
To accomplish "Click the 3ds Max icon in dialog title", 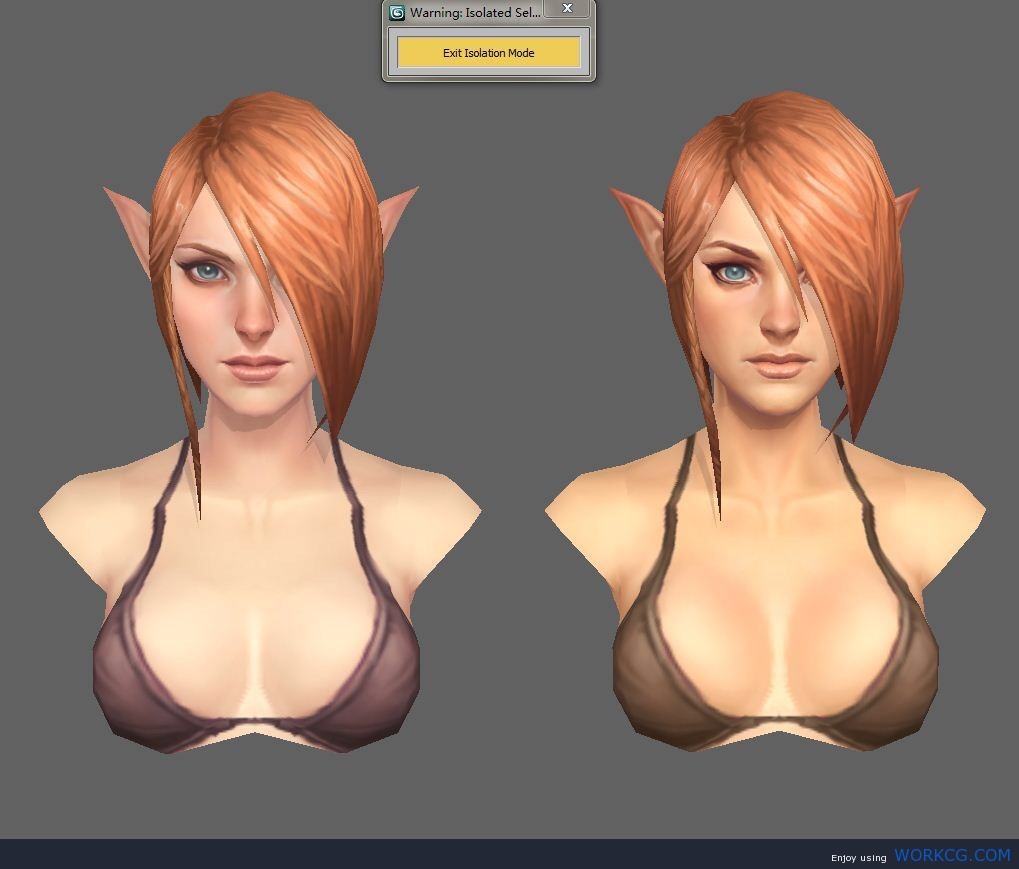I will (396, 12).
